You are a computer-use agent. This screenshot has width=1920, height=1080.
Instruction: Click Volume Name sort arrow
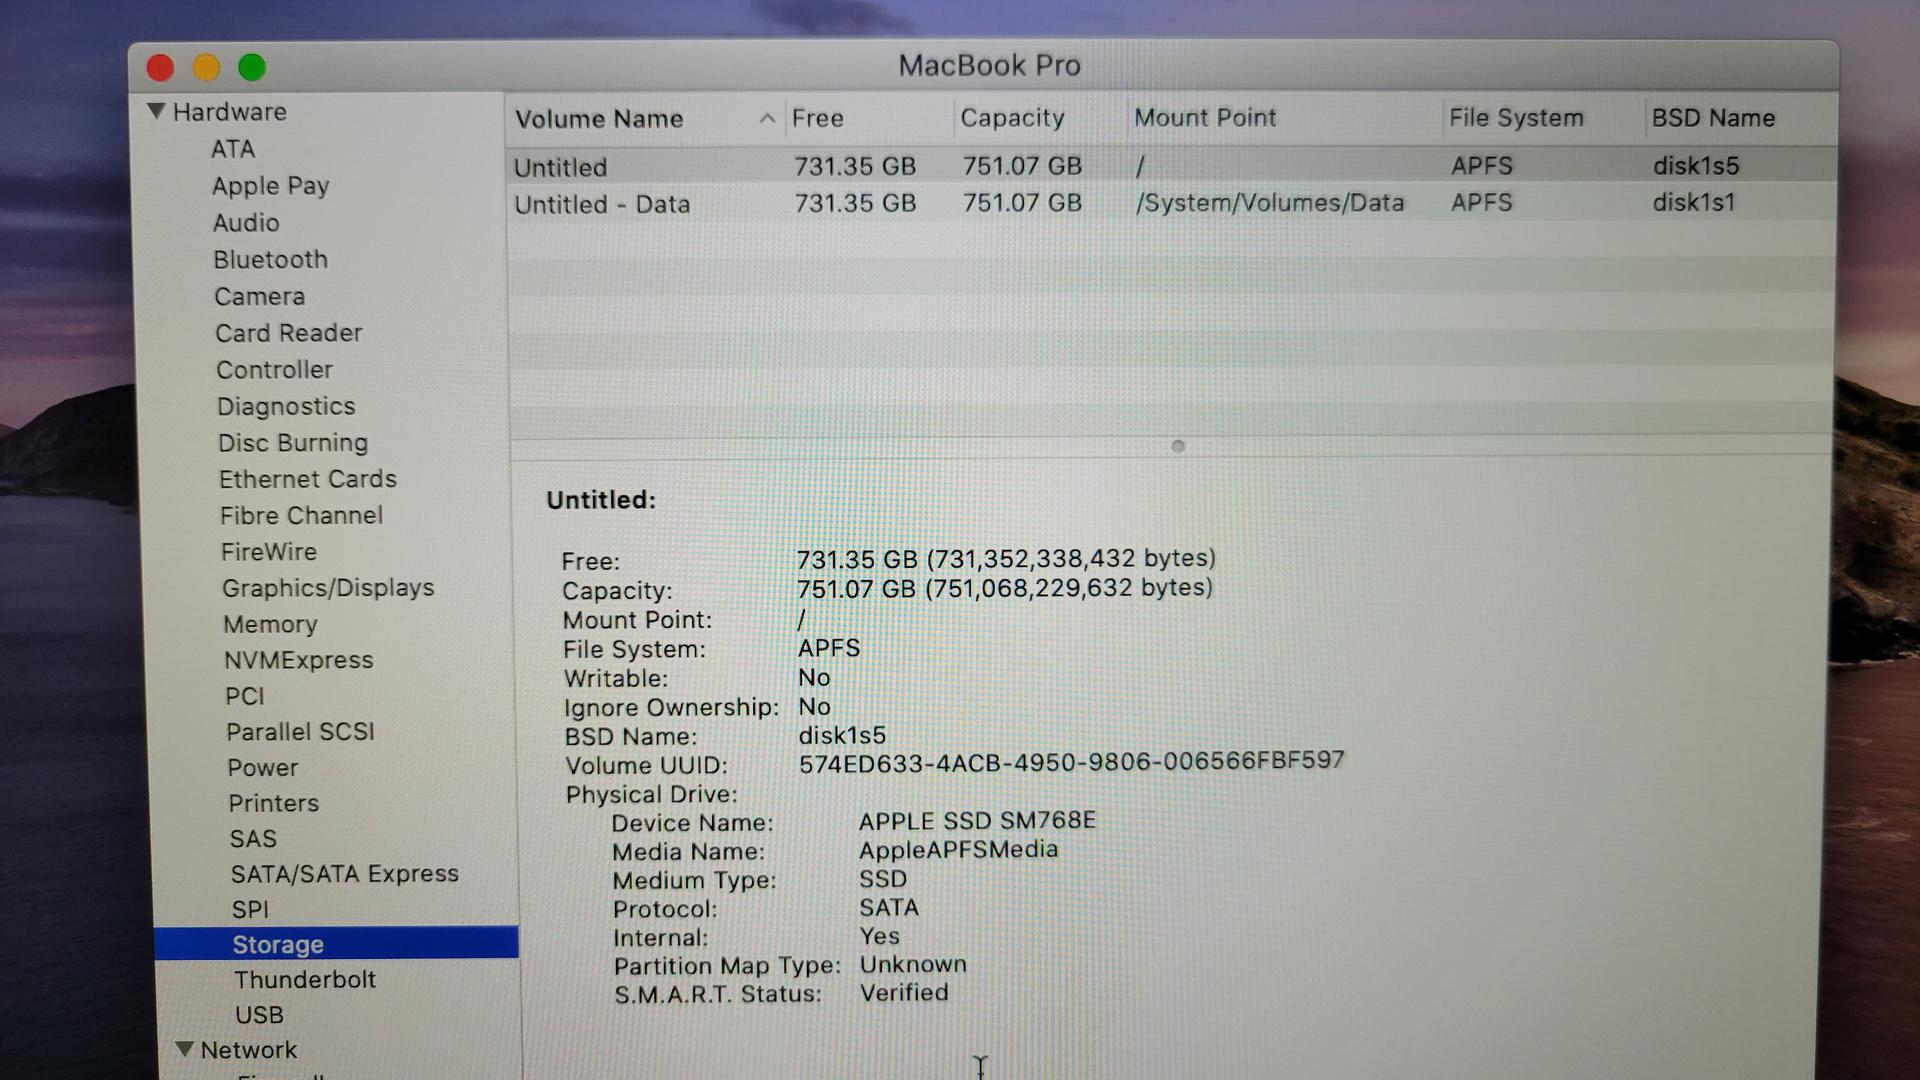click(x=767, y=118)
